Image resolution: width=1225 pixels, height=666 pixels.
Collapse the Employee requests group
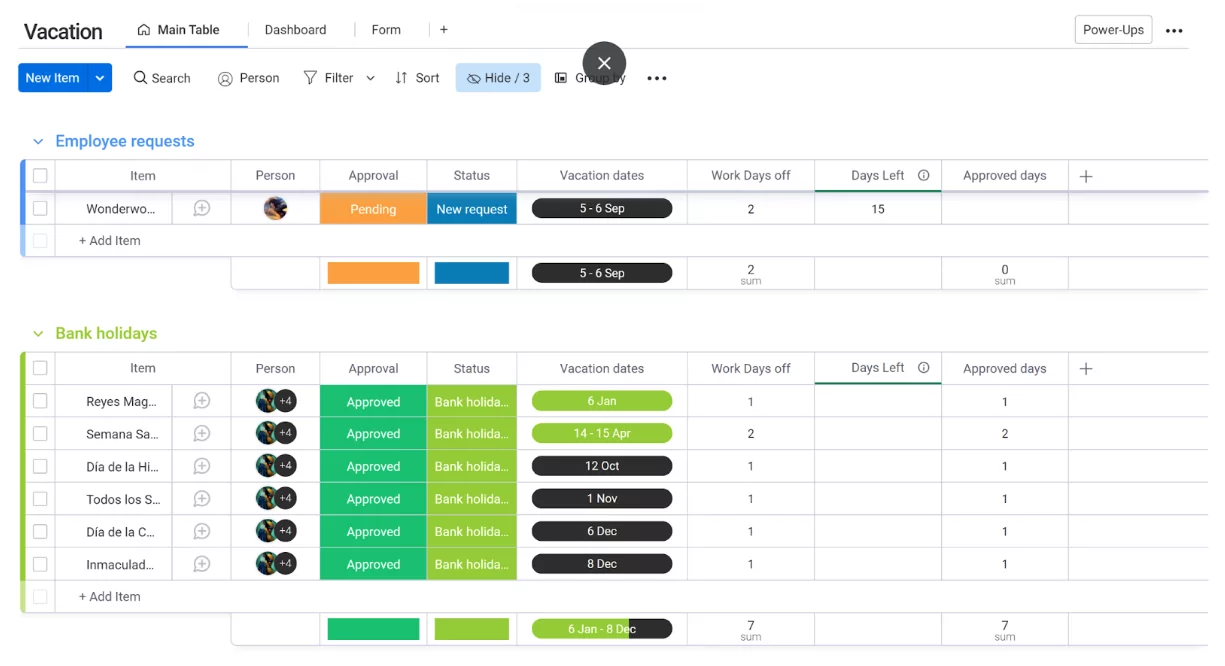tap(38, 142)
